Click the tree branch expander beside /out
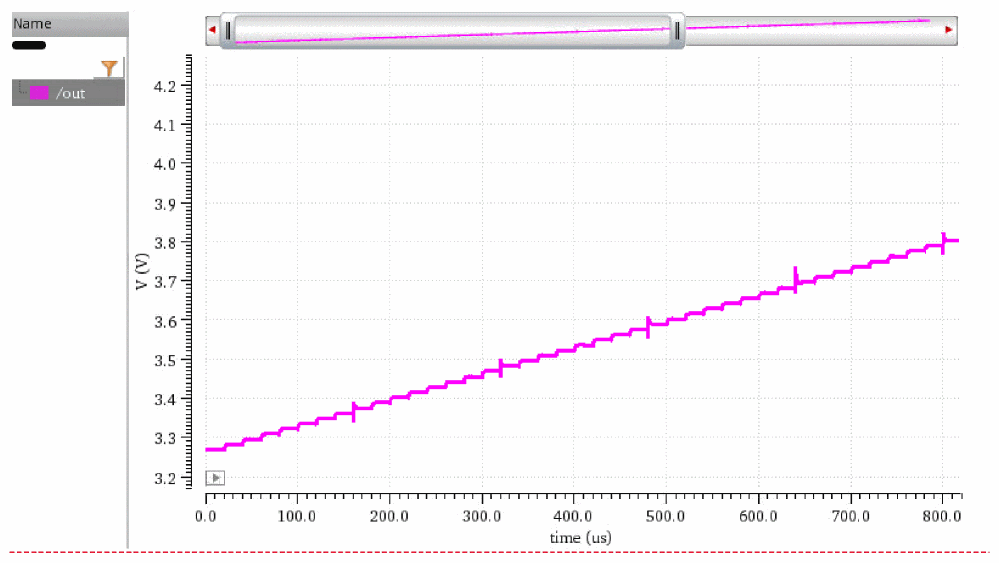This screenshot has width=999, height=563. tap(21, 87)
